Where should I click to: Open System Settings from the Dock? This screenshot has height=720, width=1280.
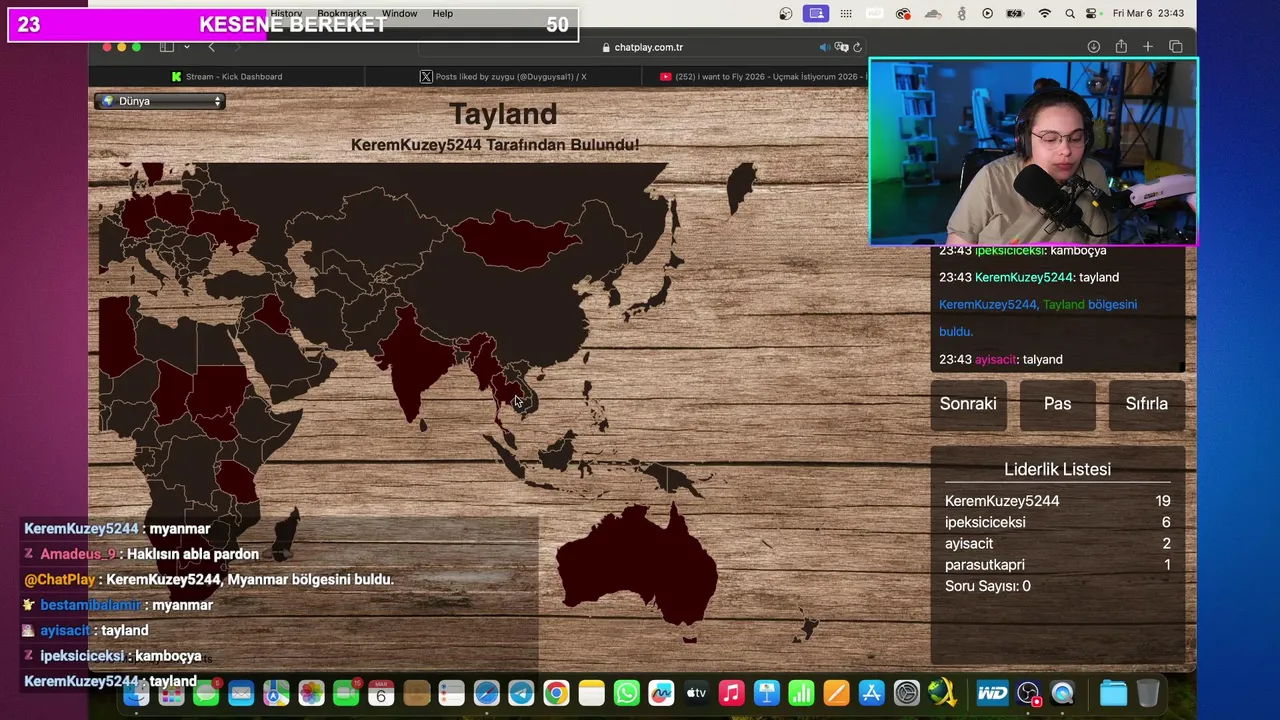pos(906,693)
